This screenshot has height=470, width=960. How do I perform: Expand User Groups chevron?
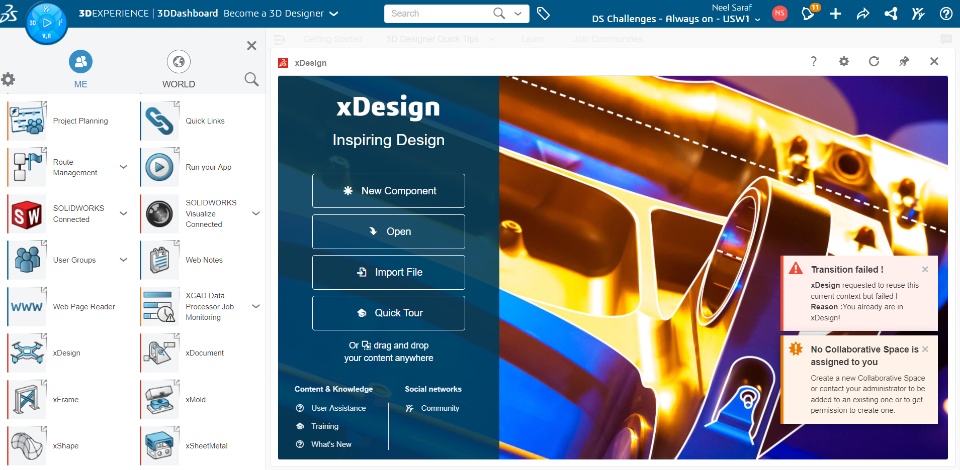pos(123,260)
